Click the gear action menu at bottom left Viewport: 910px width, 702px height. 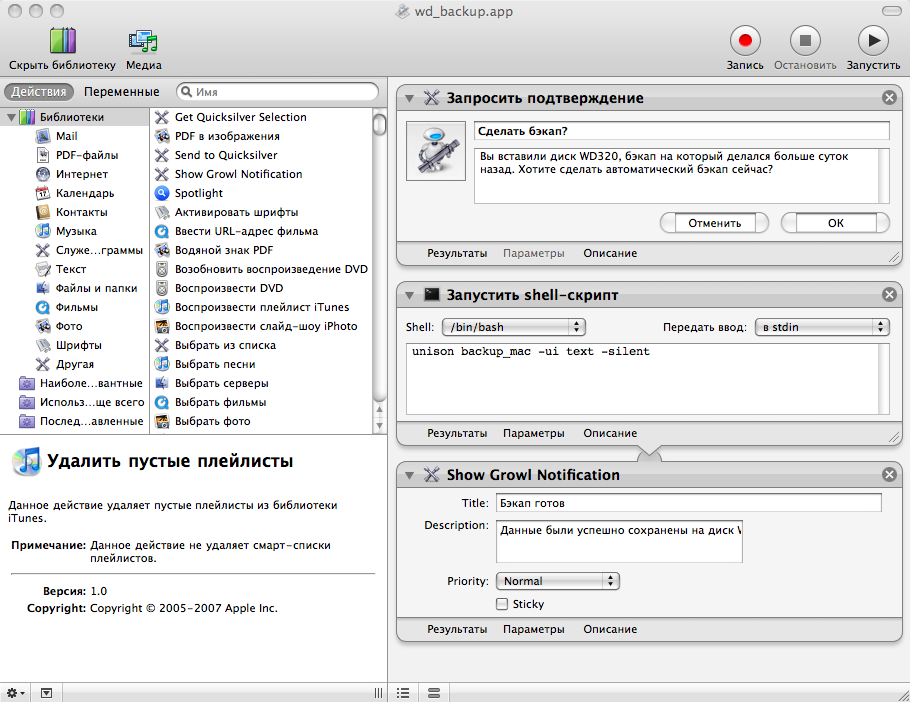point(17,692)
